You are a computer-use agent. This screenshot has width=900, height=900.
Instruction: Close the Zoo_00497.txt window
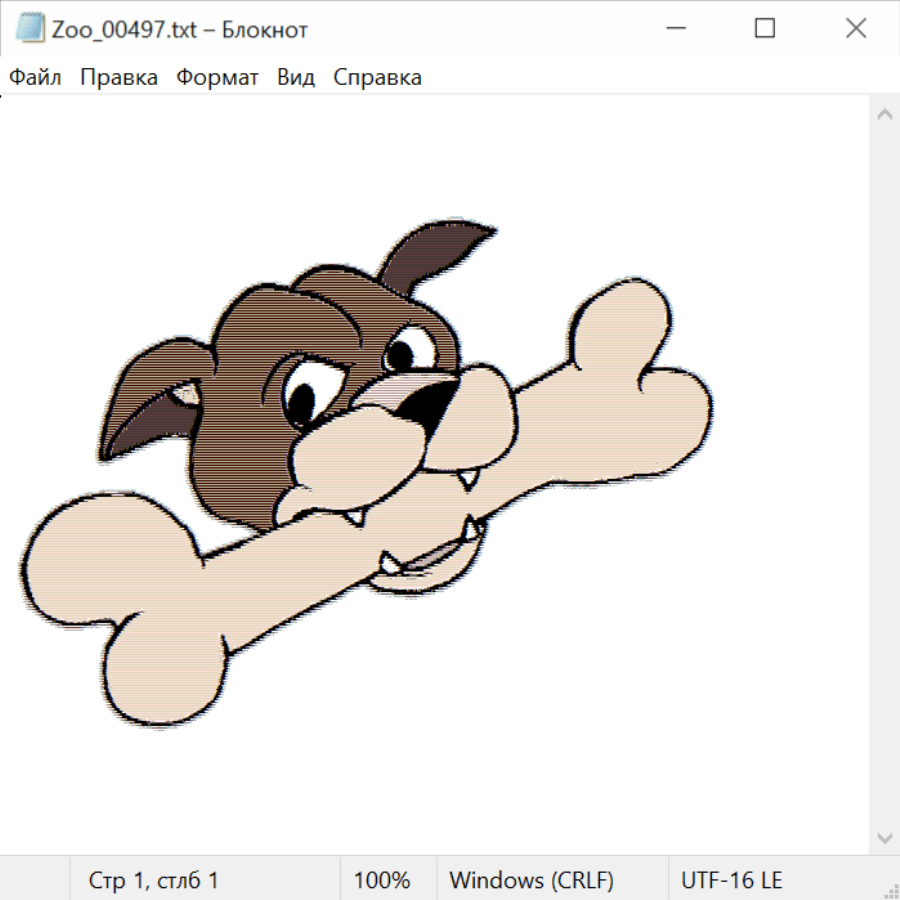pyautogui.click(x=856, y=29)
